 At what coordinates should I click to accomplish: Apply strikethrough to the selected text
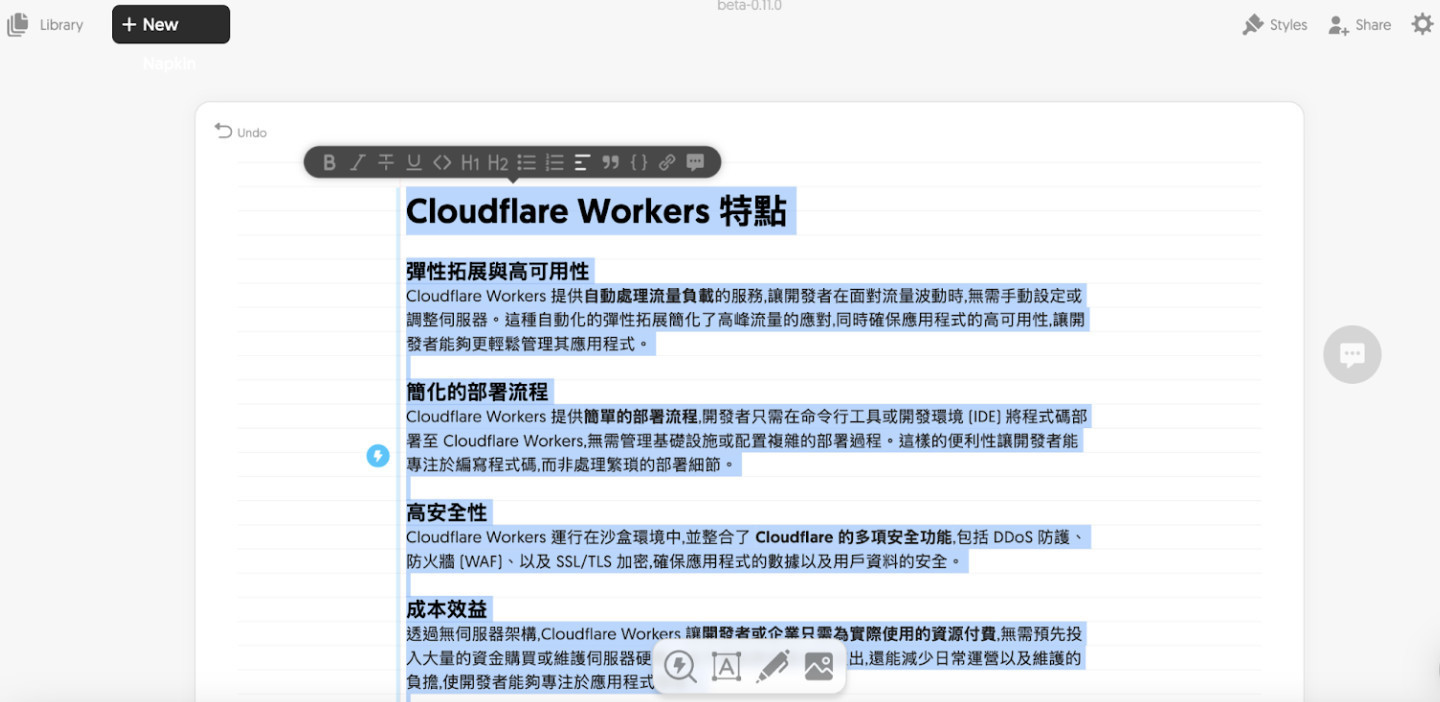[x=386, y=162]
